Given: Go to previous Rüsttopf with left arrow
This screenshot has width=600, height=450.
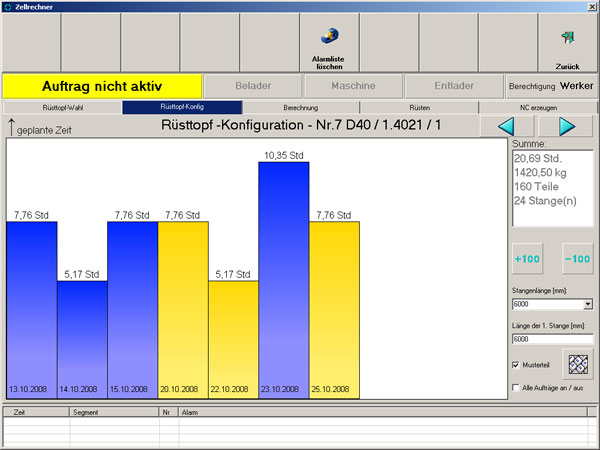Looking at the screenshot, I should click(506, 126).
